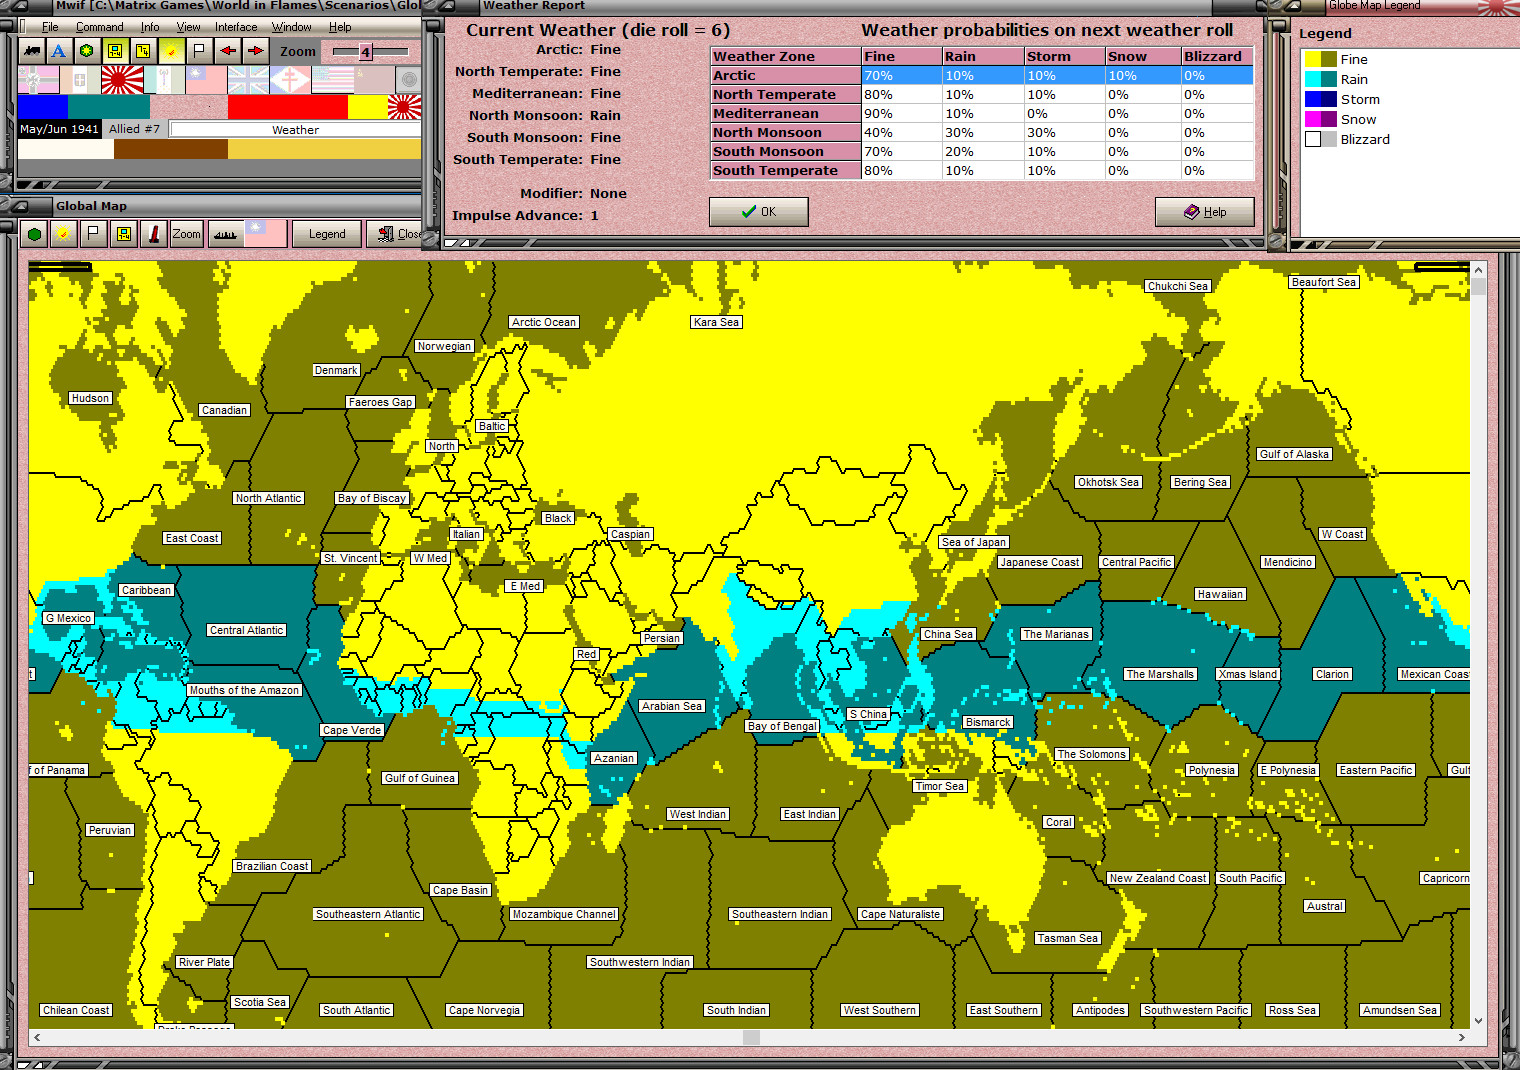Image resolution: width=1520 pixels, height=1070 pixels.
Task: Click the map horizontal scrollbar right arrow
Action: pyautogui.click(x=1461, y=1038)
